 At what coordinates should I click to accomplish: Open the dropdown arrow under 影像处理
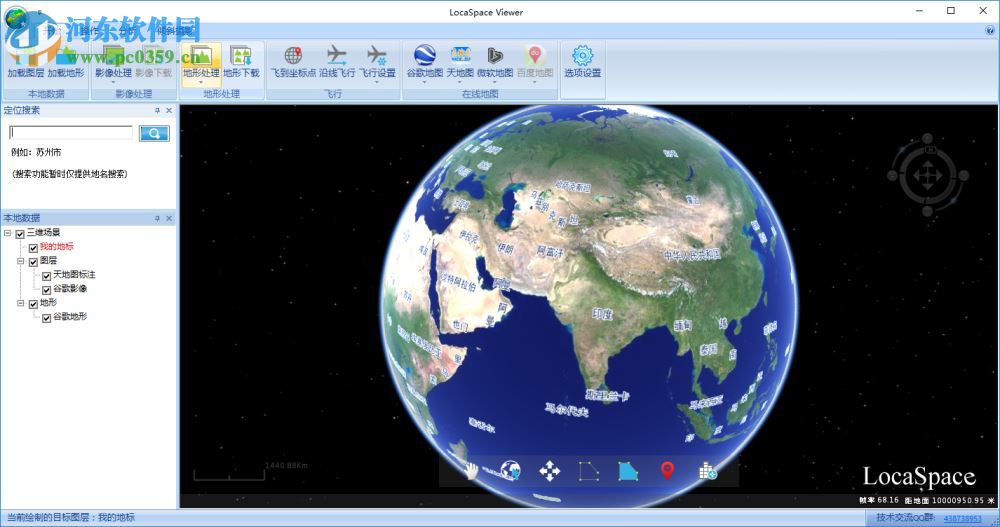pyautogui.click(x=113, y=83)
